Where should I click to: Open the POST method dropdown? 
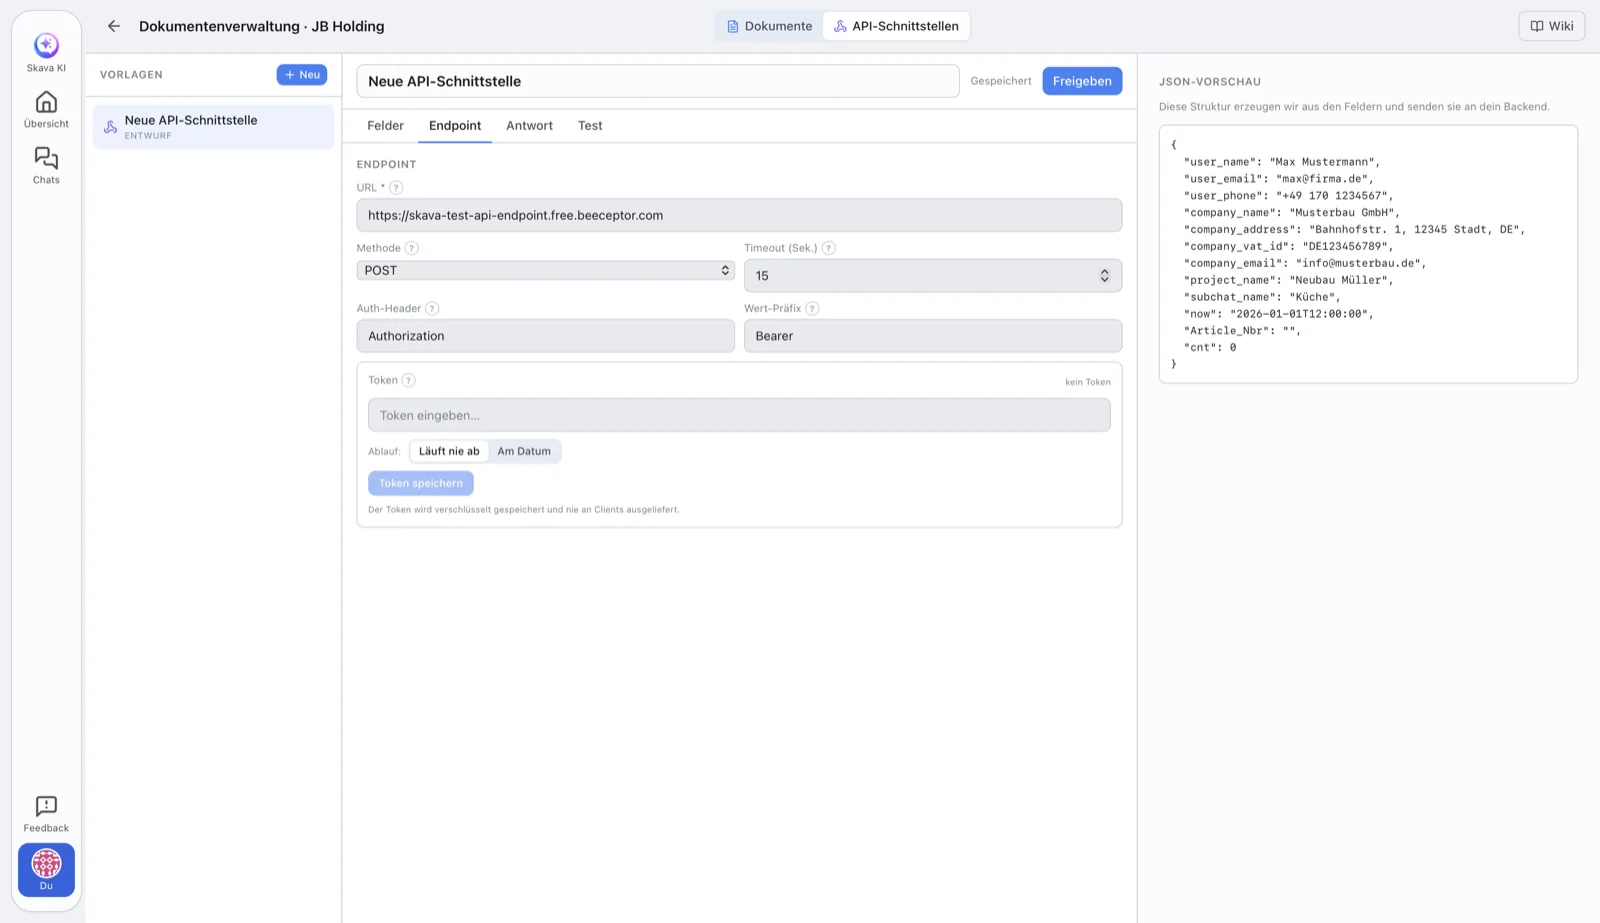(546, 271)
